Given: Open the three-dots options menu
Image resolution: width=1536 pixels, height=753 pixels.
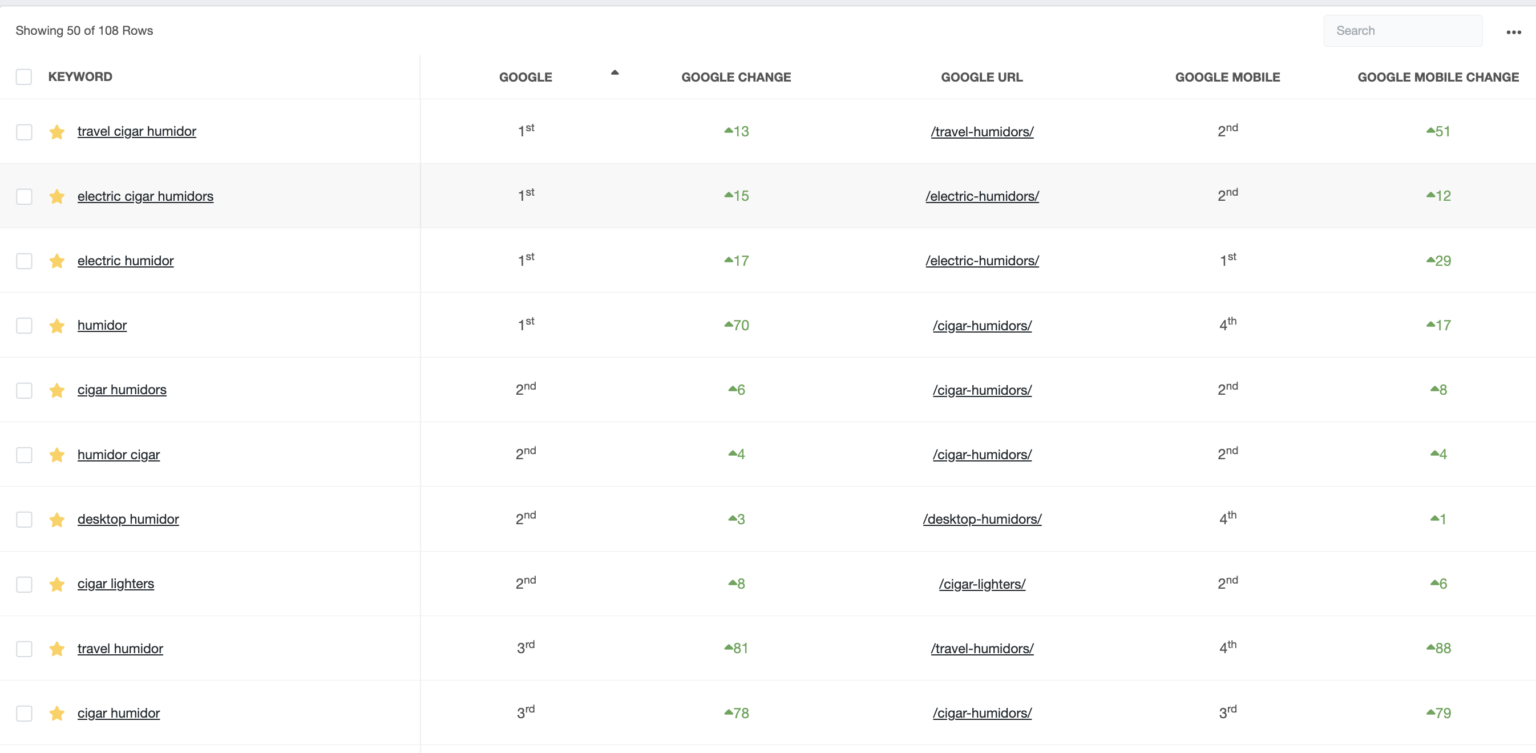Looking at the screenshot, I should pos(1513,32).
